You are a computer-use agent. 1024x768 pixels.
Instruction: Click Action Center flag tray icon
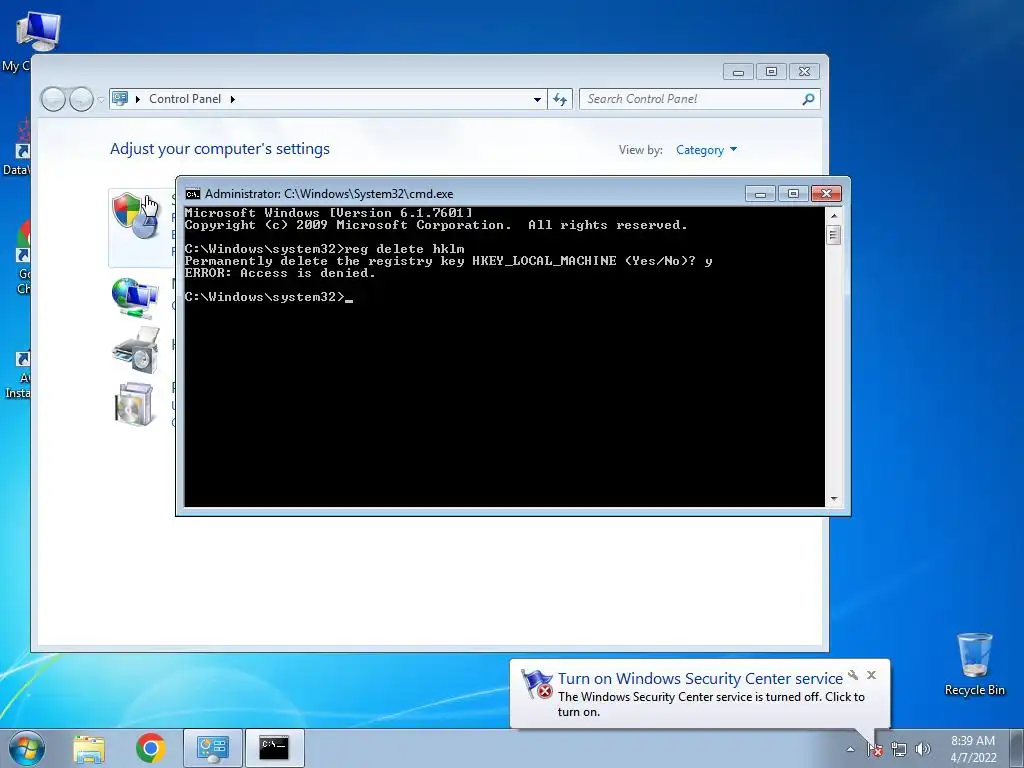875,749
